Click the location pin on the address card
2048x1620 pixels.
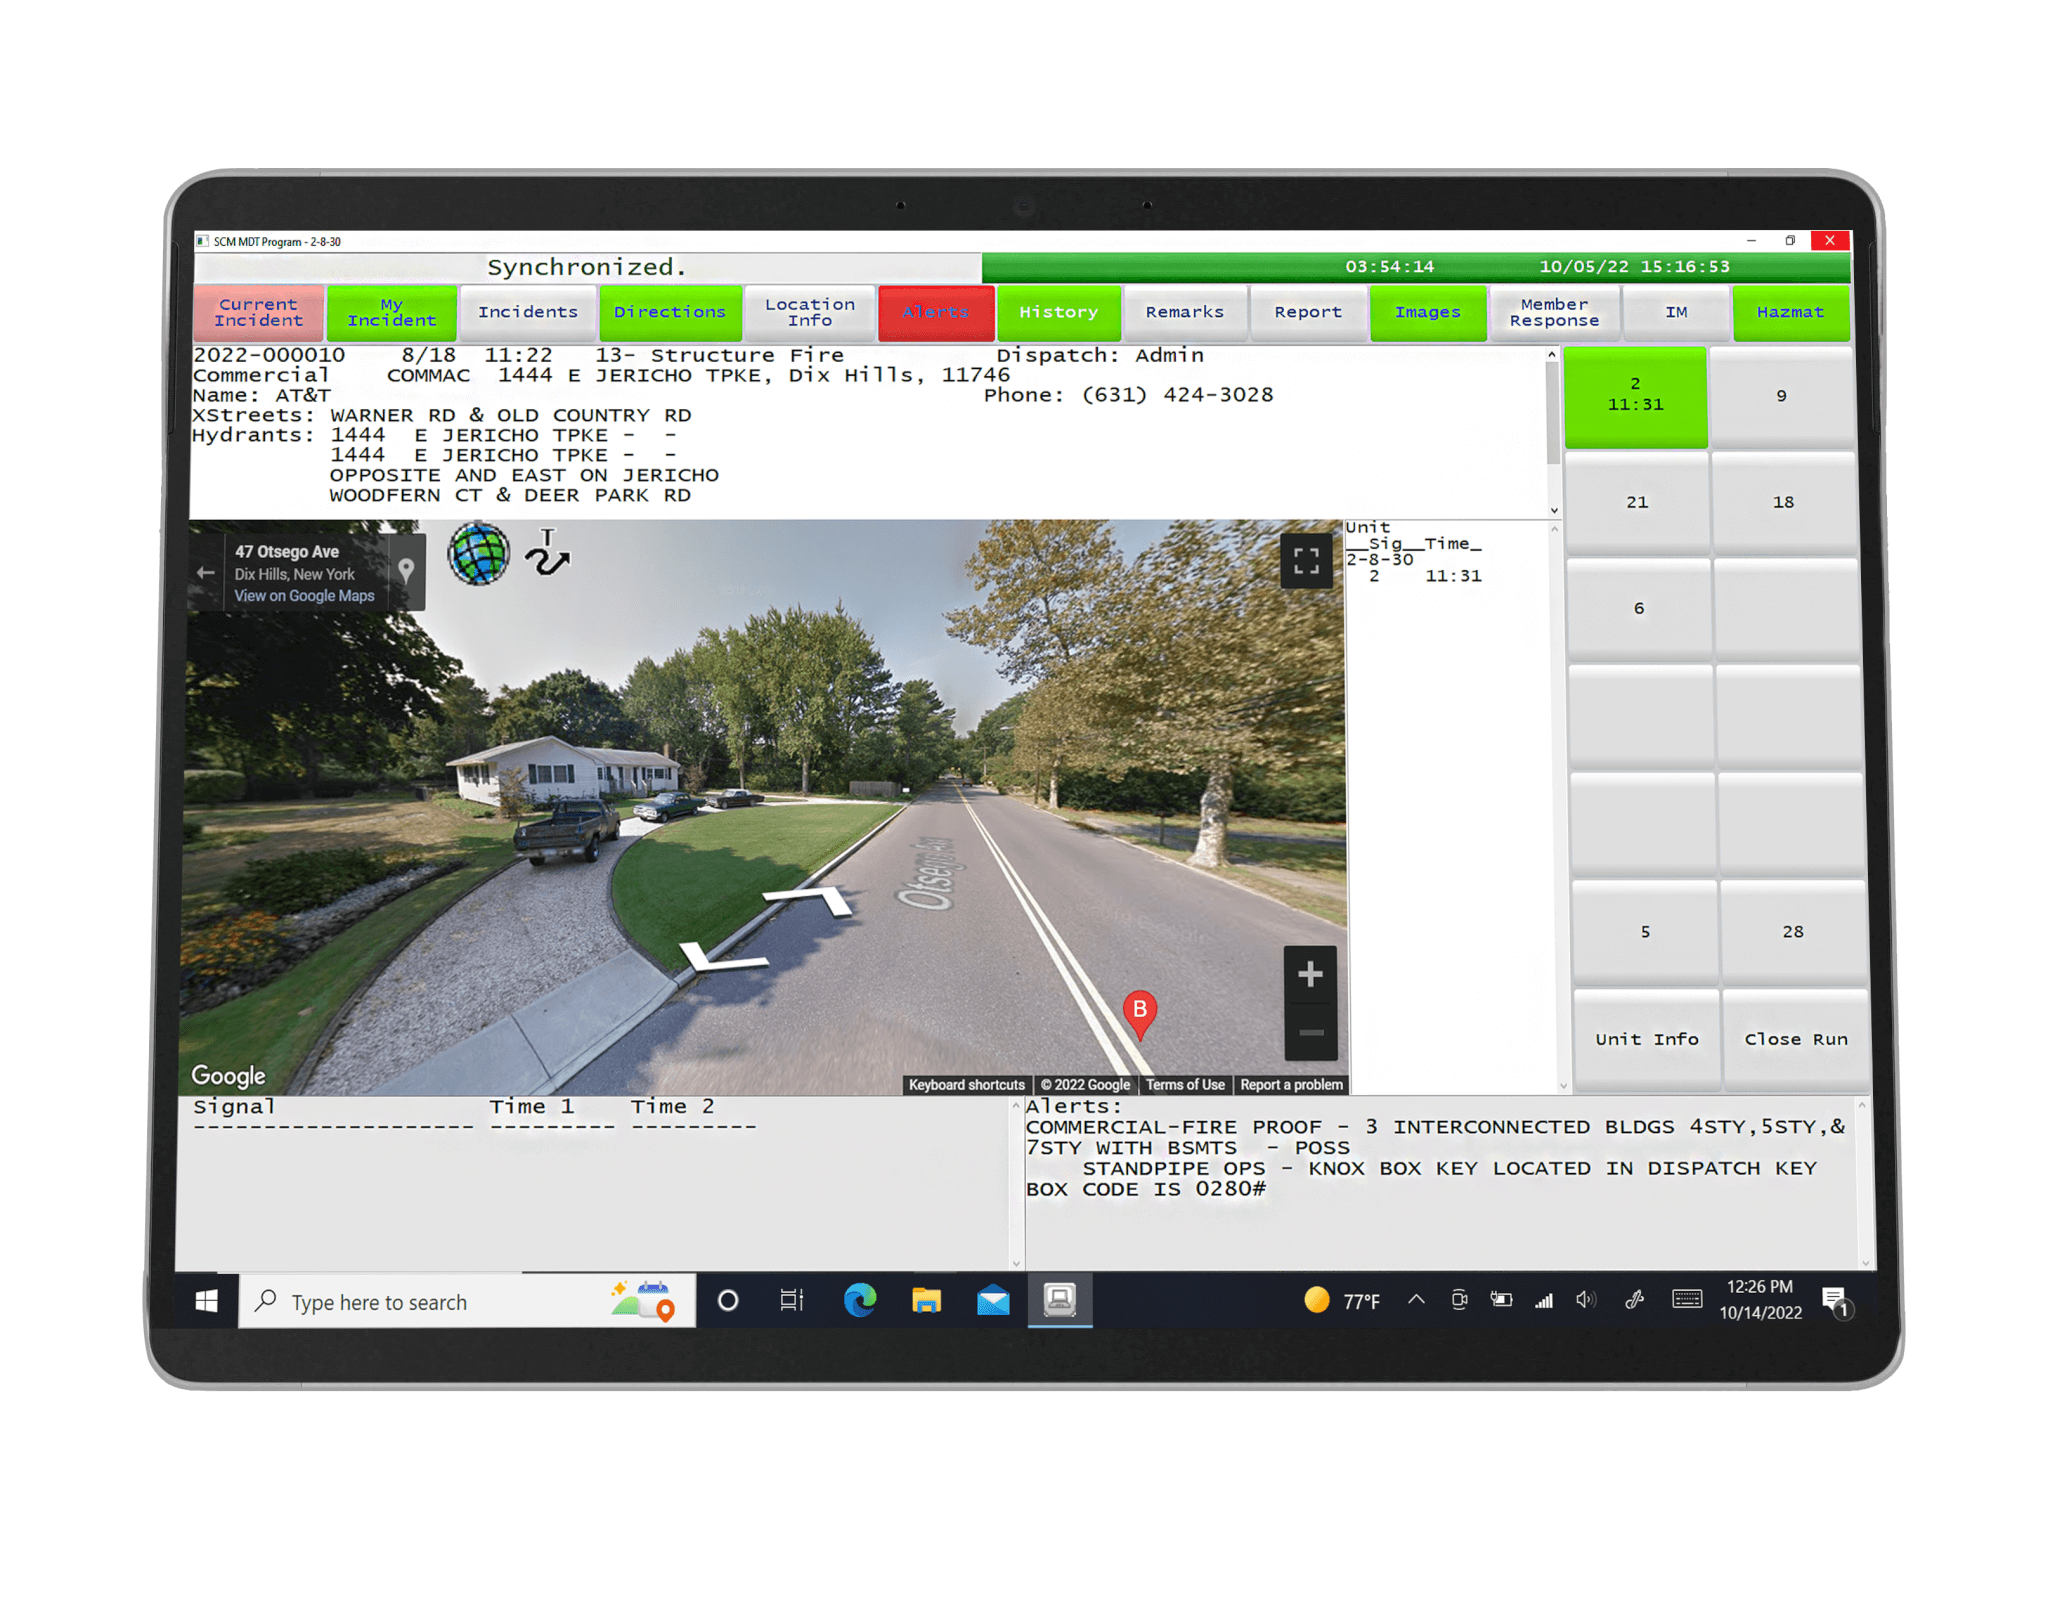click(x=406, y=571)
